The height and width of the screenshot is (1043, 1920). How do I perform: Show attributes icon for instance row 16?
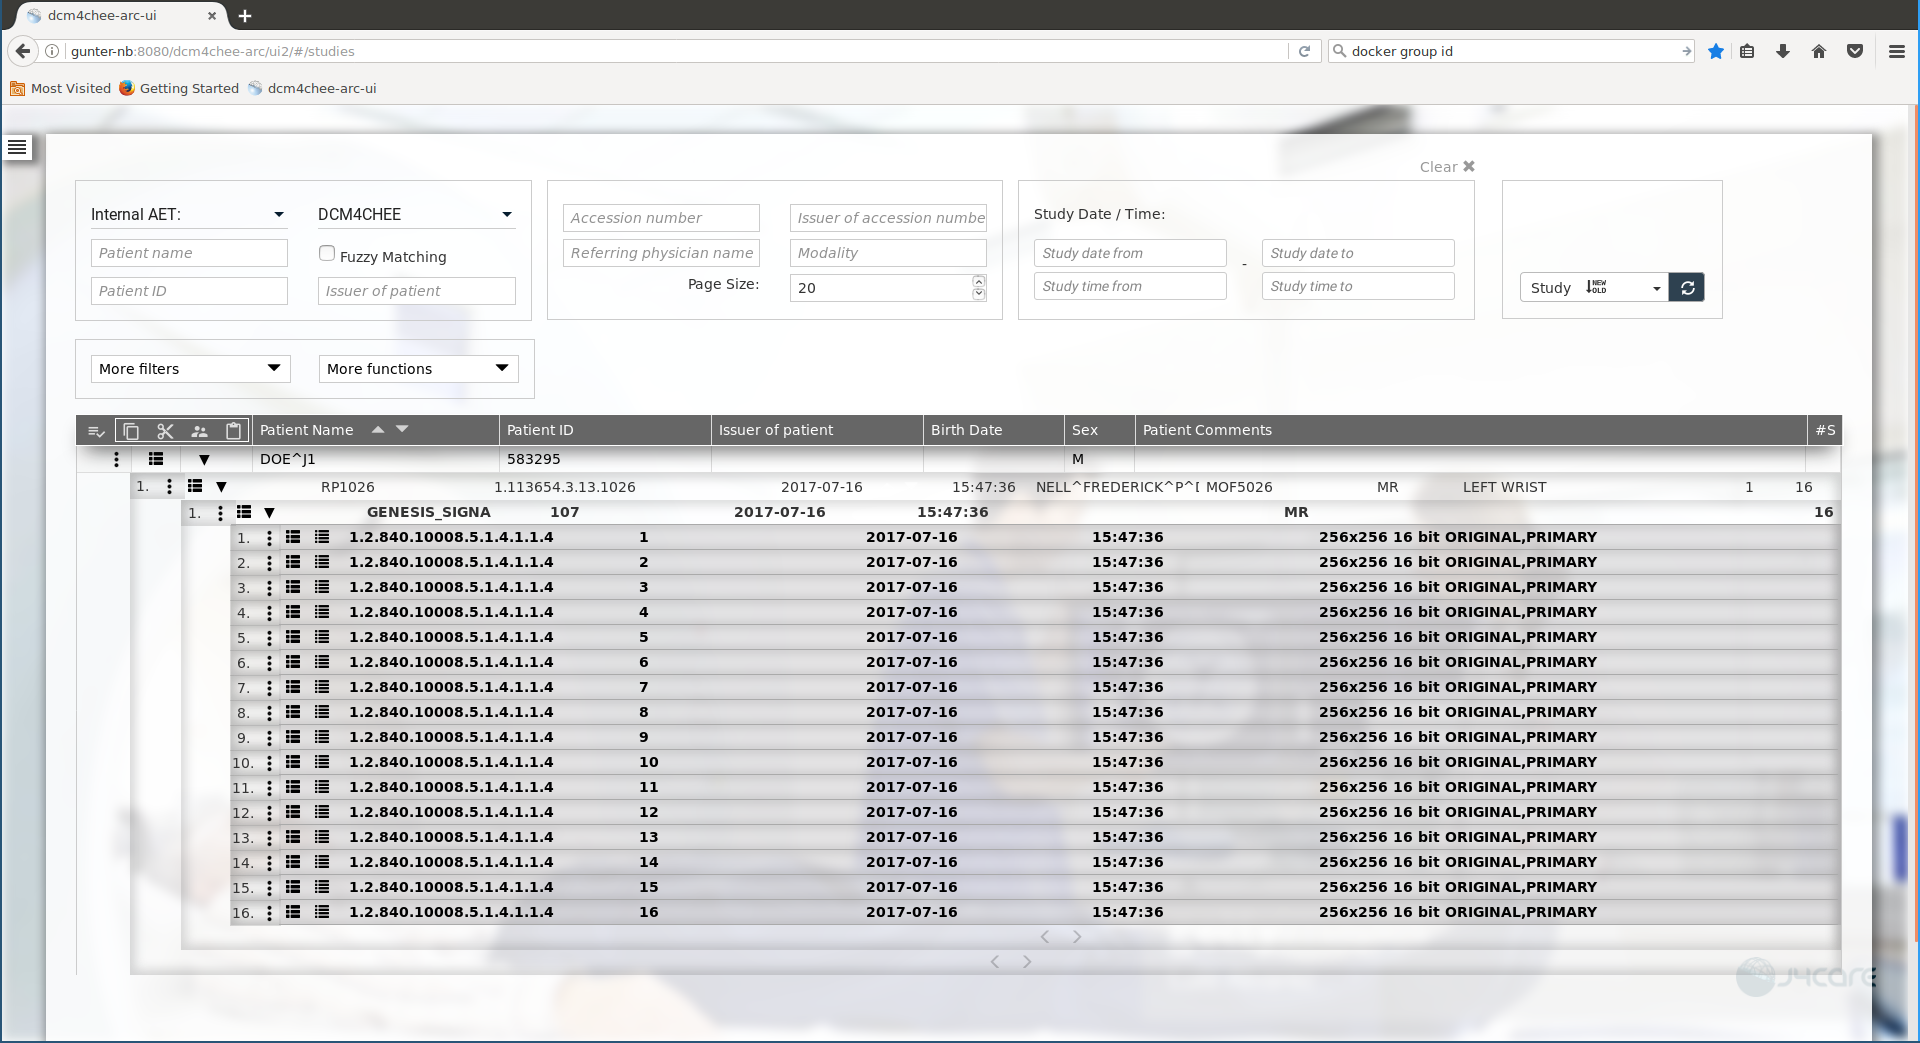tap(293, 912)
